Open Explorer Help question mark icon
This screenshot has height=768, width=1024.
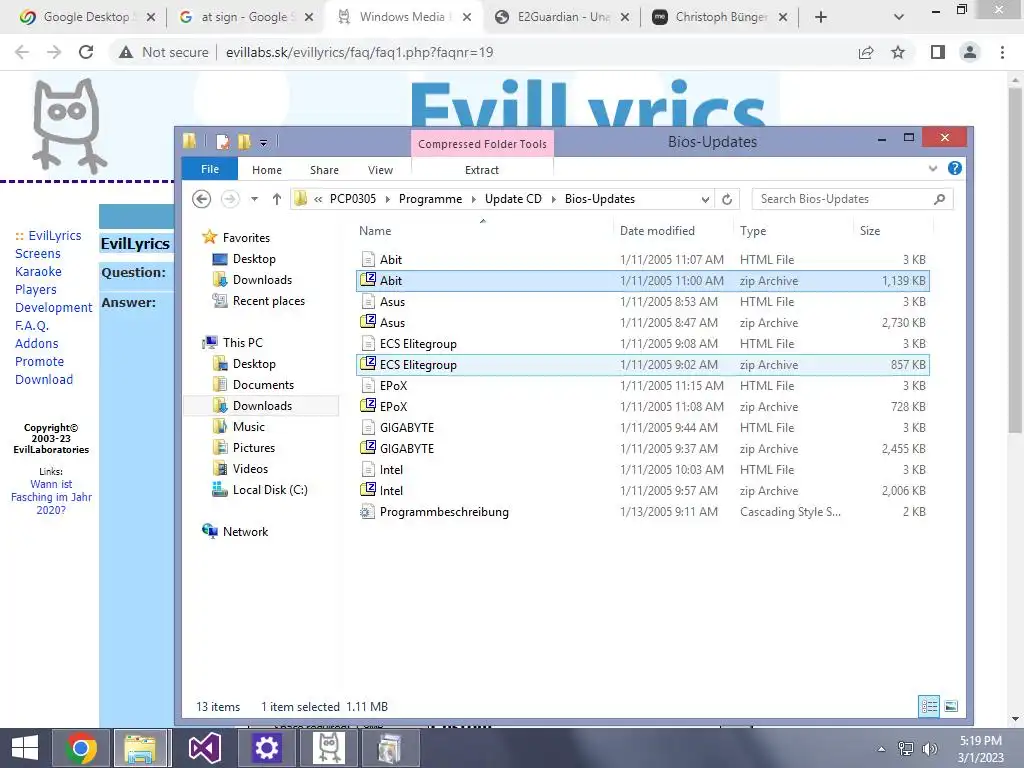(x=955, y=168)
